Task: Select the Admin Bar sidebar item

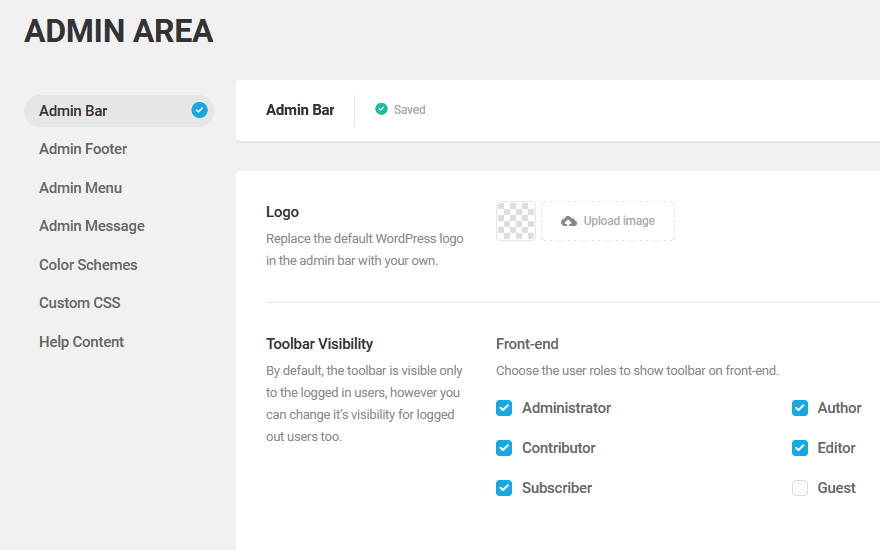Action: 73,111
